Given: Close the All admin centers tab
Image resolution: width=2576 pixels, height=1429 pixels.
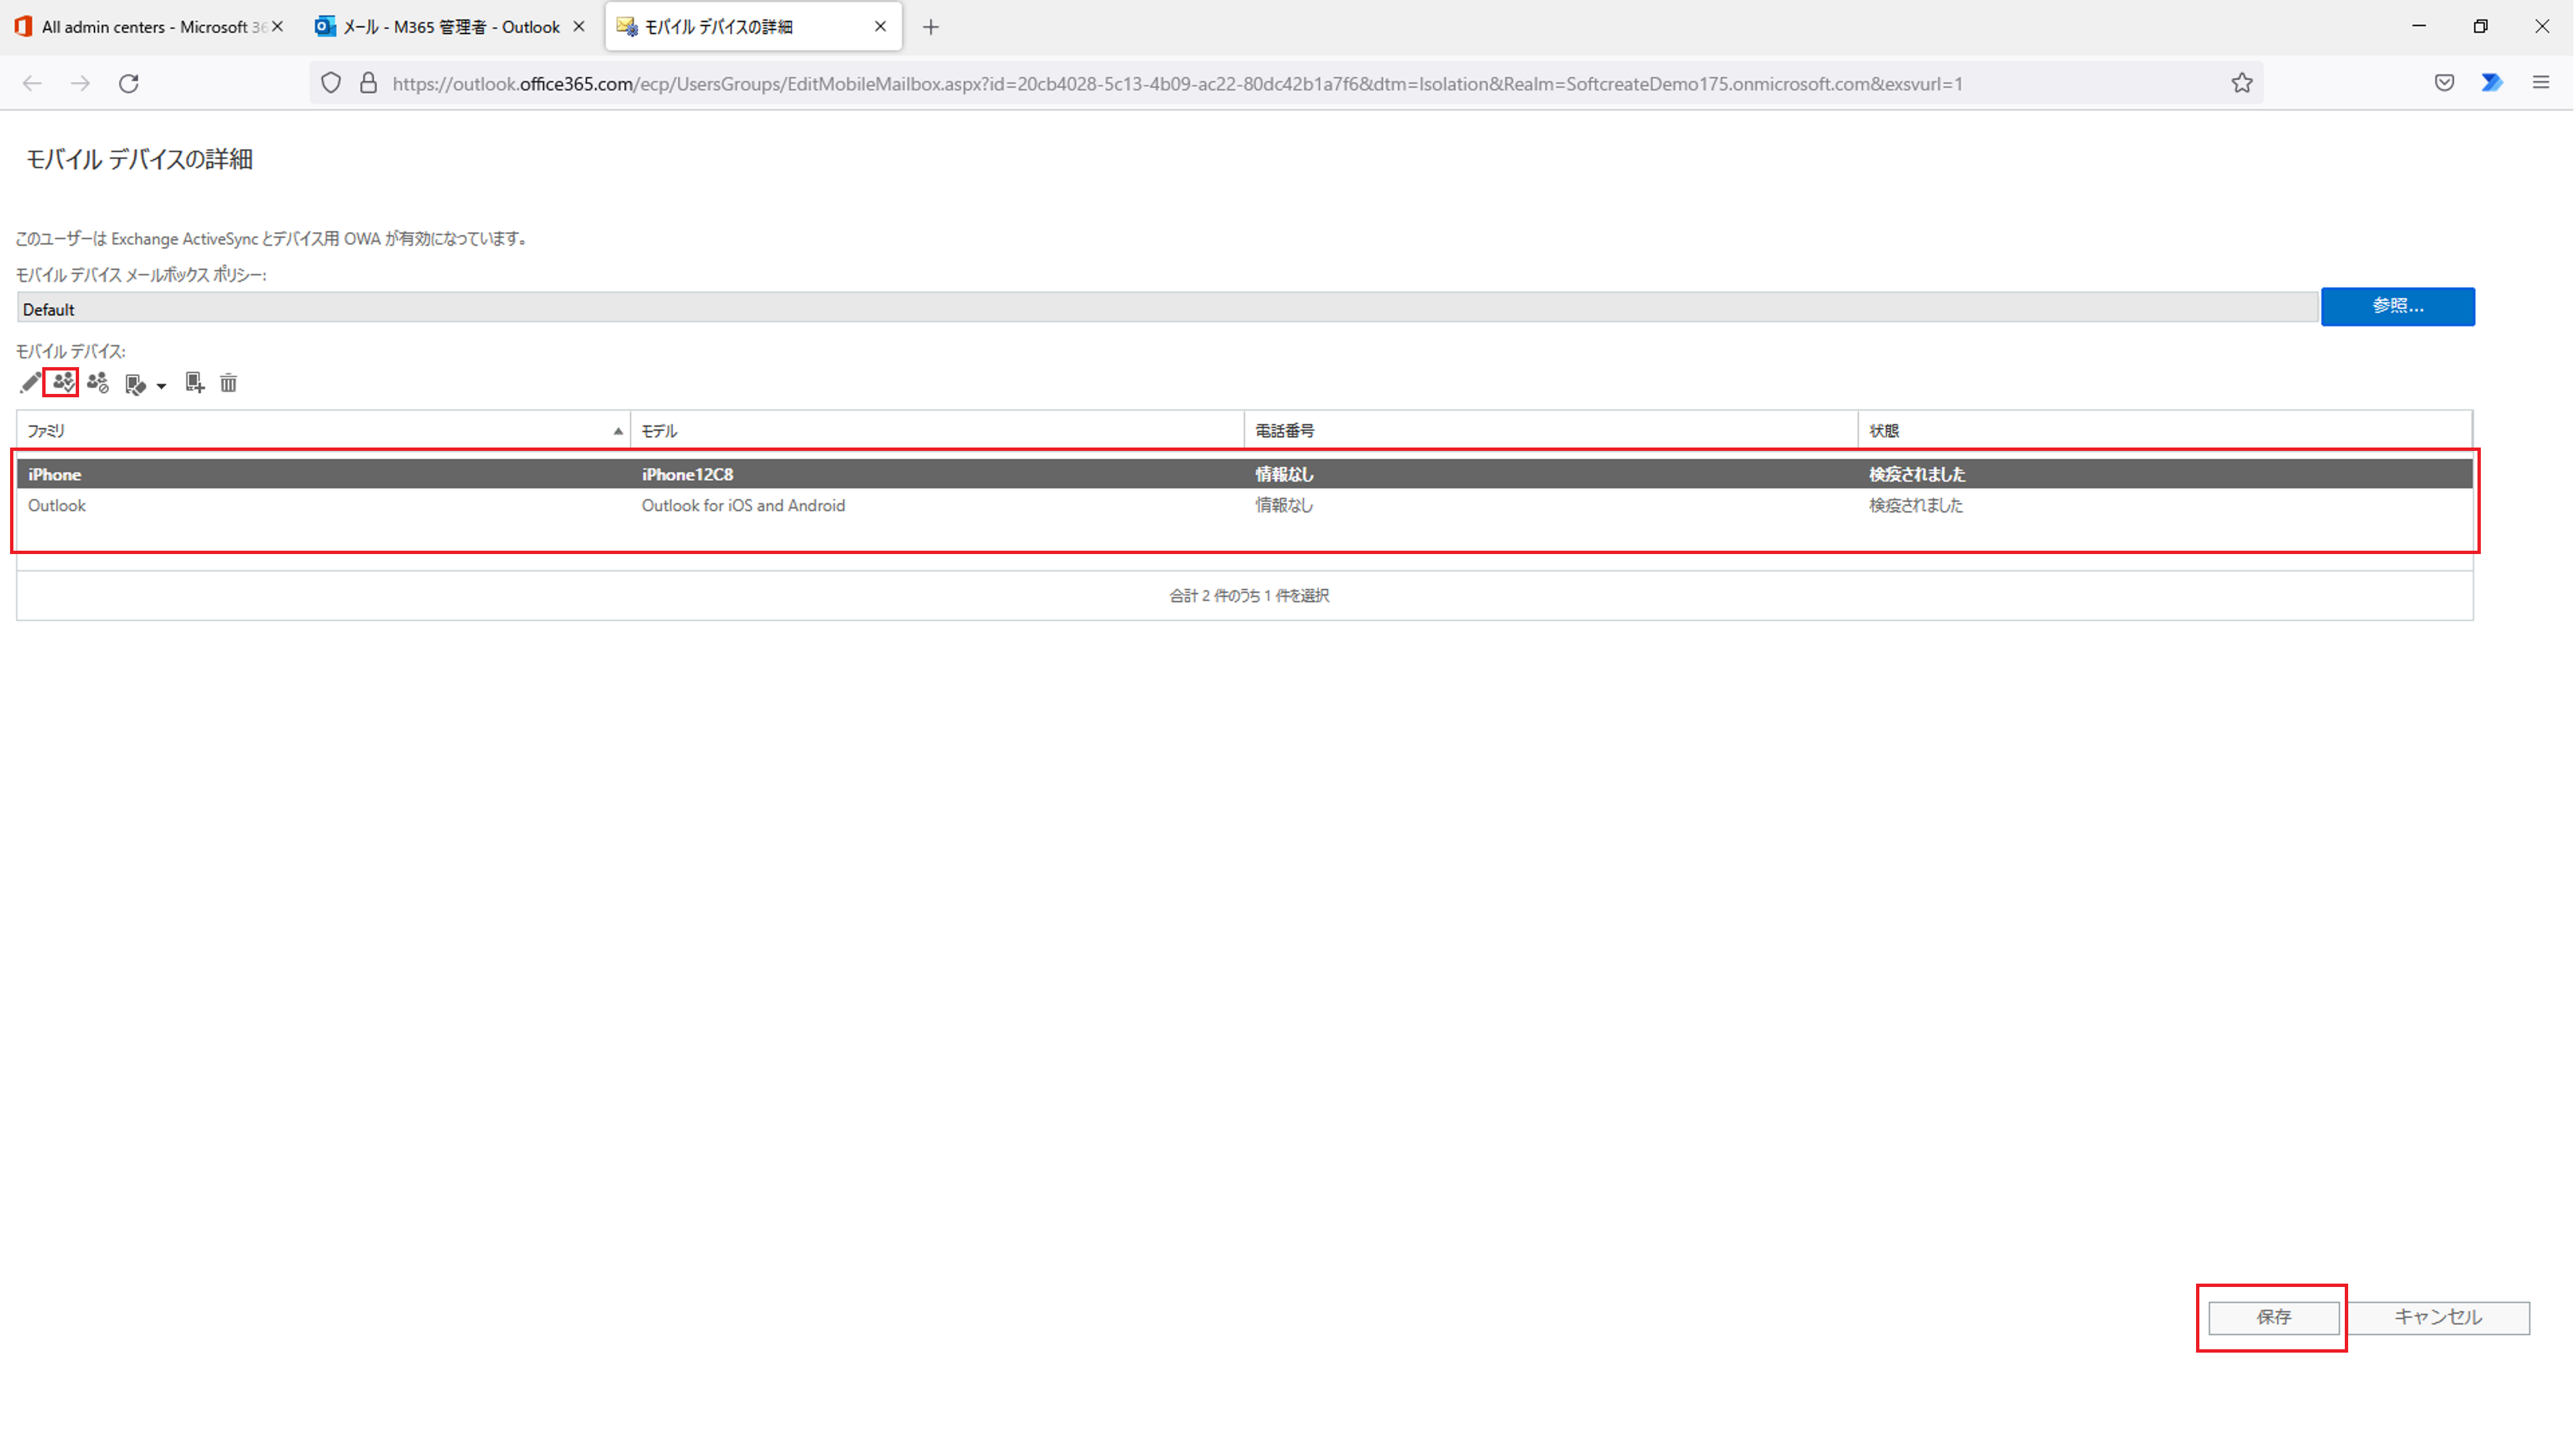Looking at the screenshot, I should [x=278, y=27].
